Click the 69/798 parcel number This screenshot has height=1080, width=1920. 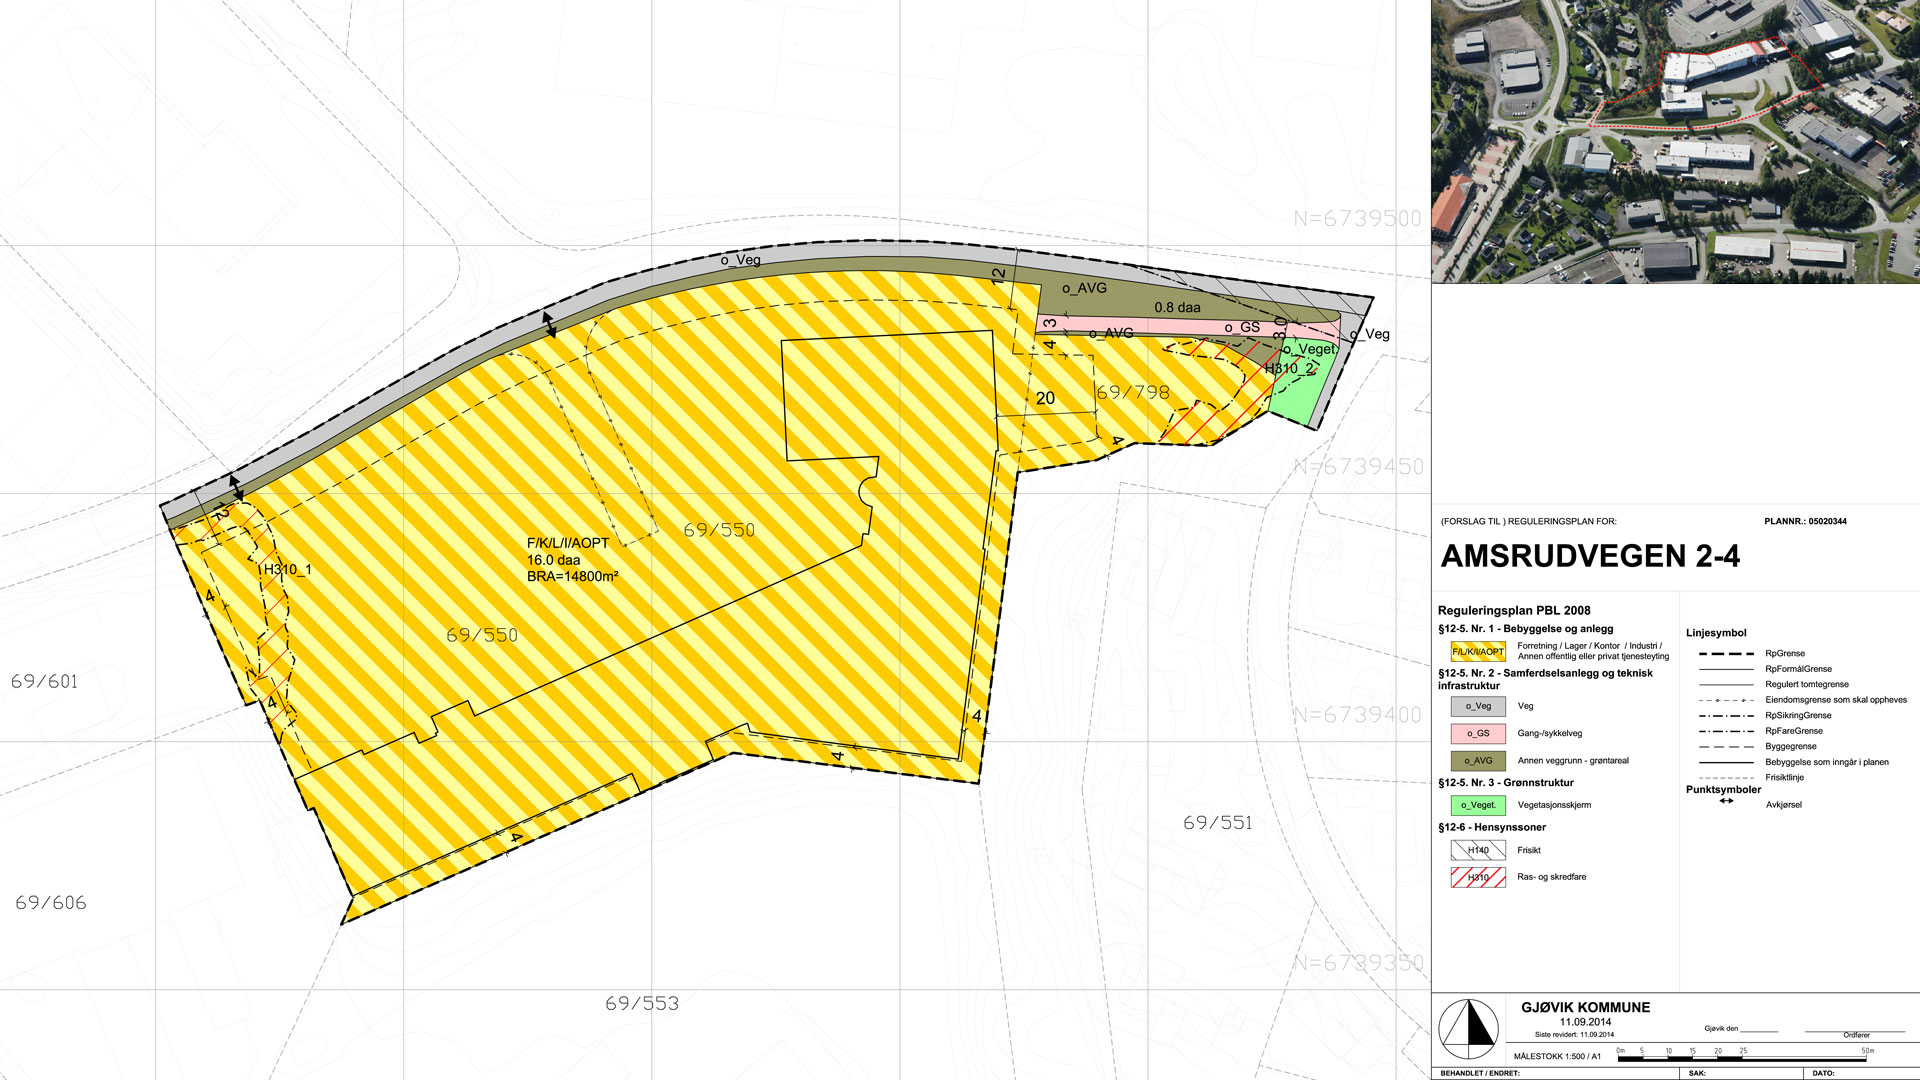(1133, 392)
